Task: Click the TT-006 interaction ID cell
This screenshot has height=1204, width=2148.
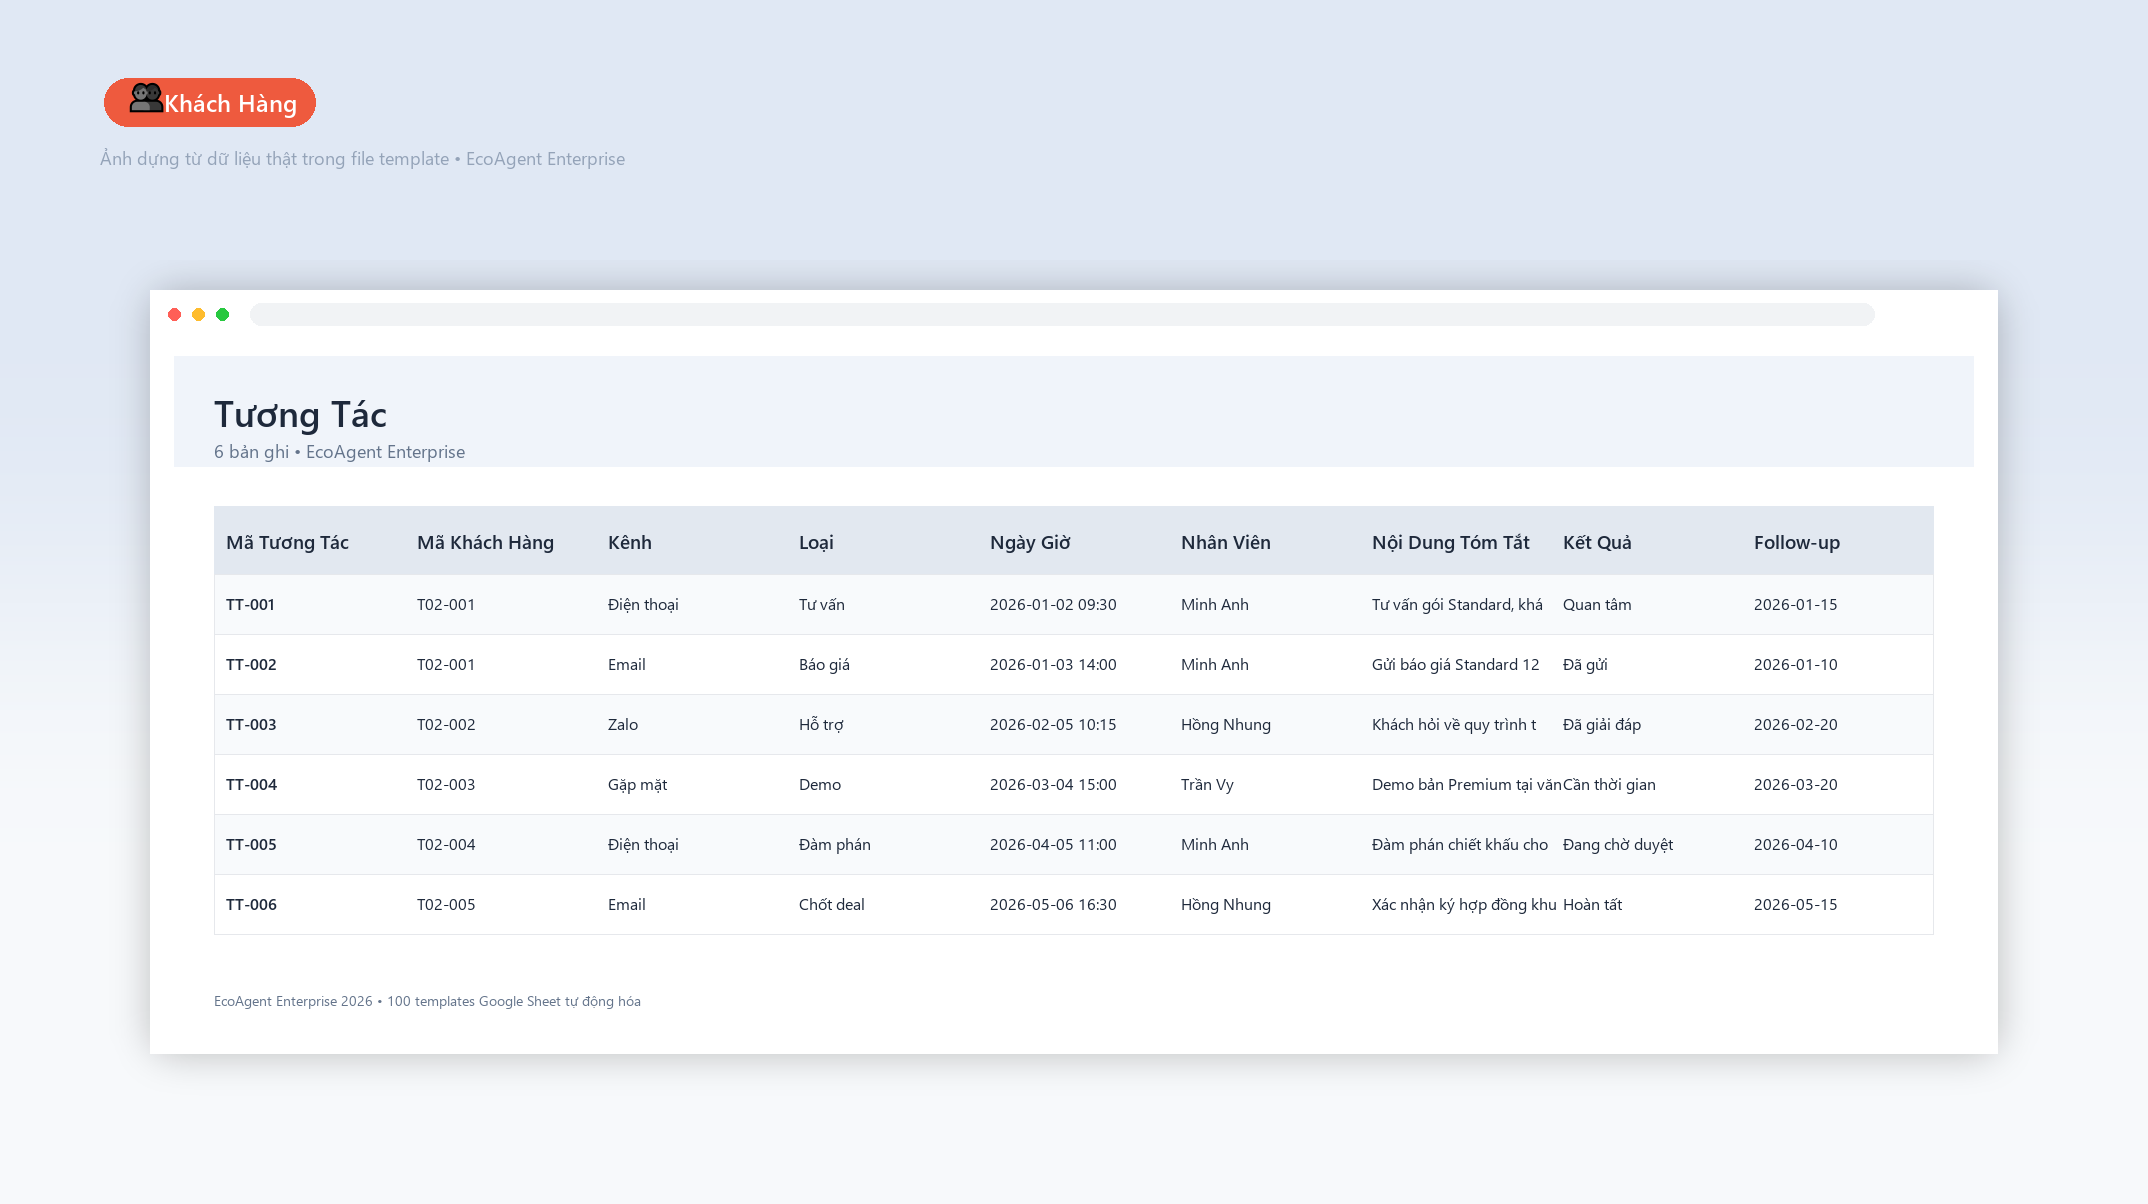Action: pyautogui.click(x=251, y=904)
